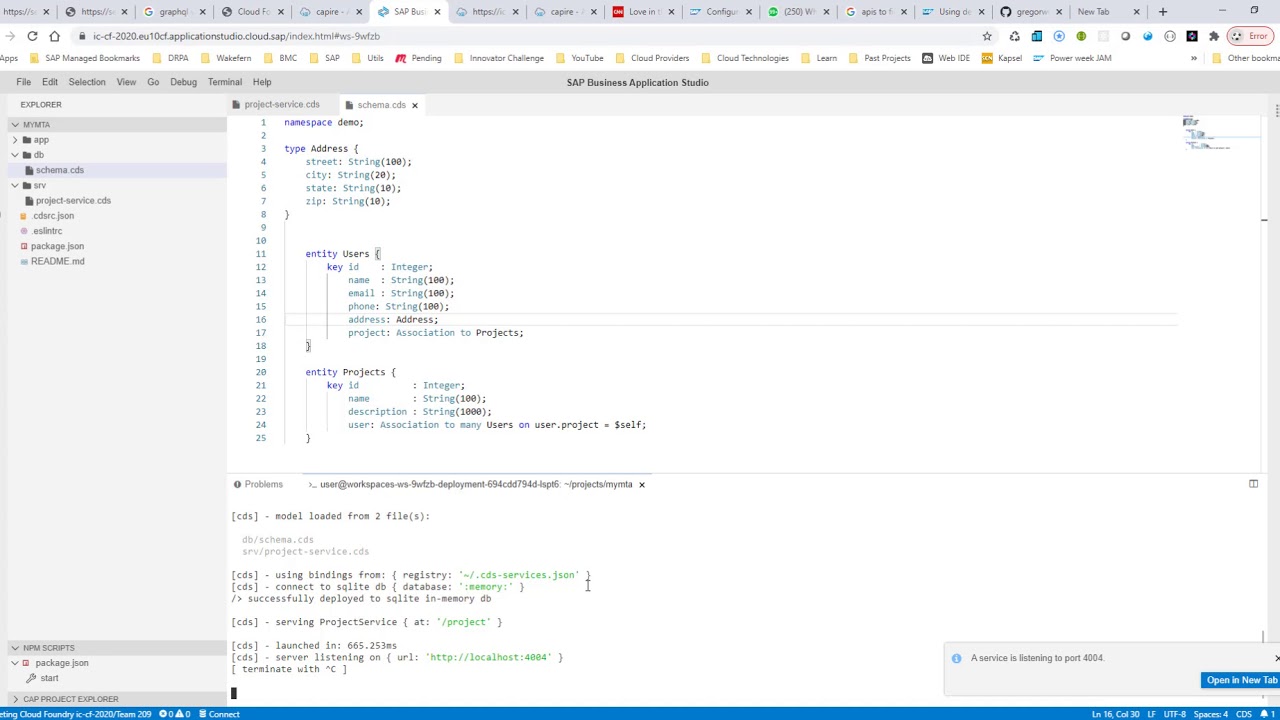Open README.md in the explorer

(x=57, y=261)
